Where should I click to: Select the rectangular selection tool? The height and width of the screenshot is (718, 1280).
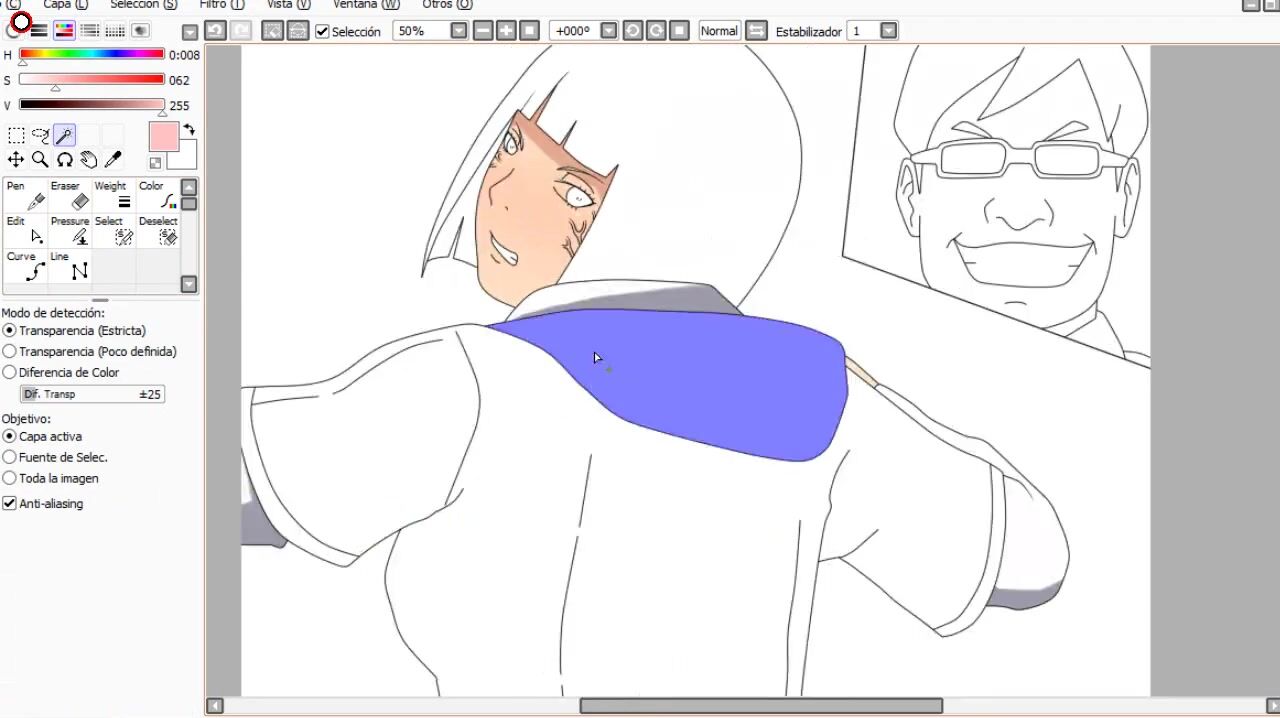(16, 135)
